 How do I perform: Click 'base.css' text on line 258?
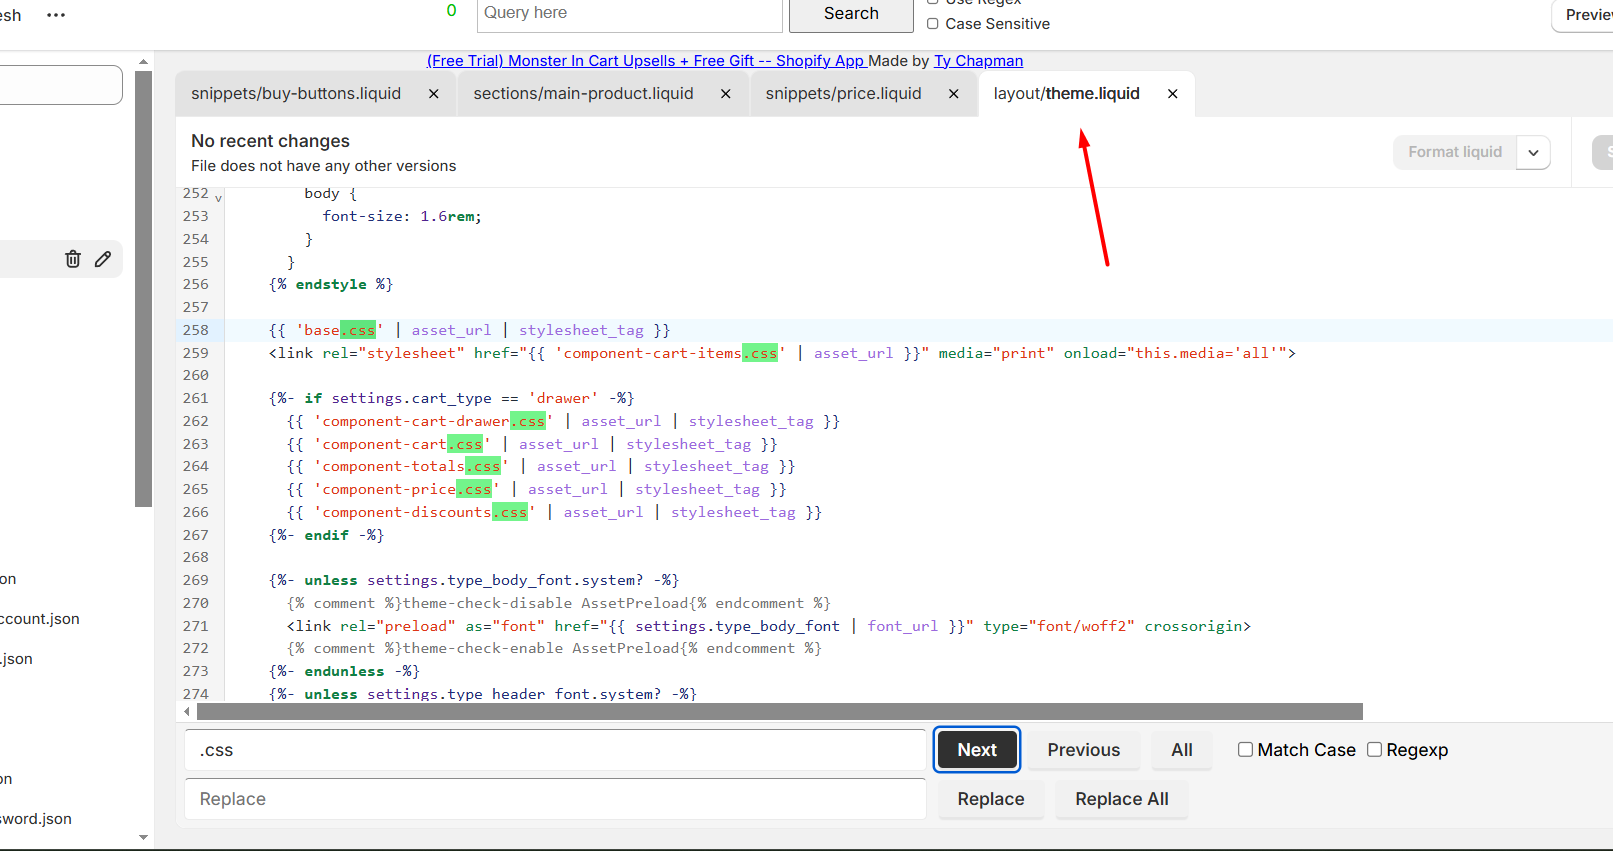(340, 330)
